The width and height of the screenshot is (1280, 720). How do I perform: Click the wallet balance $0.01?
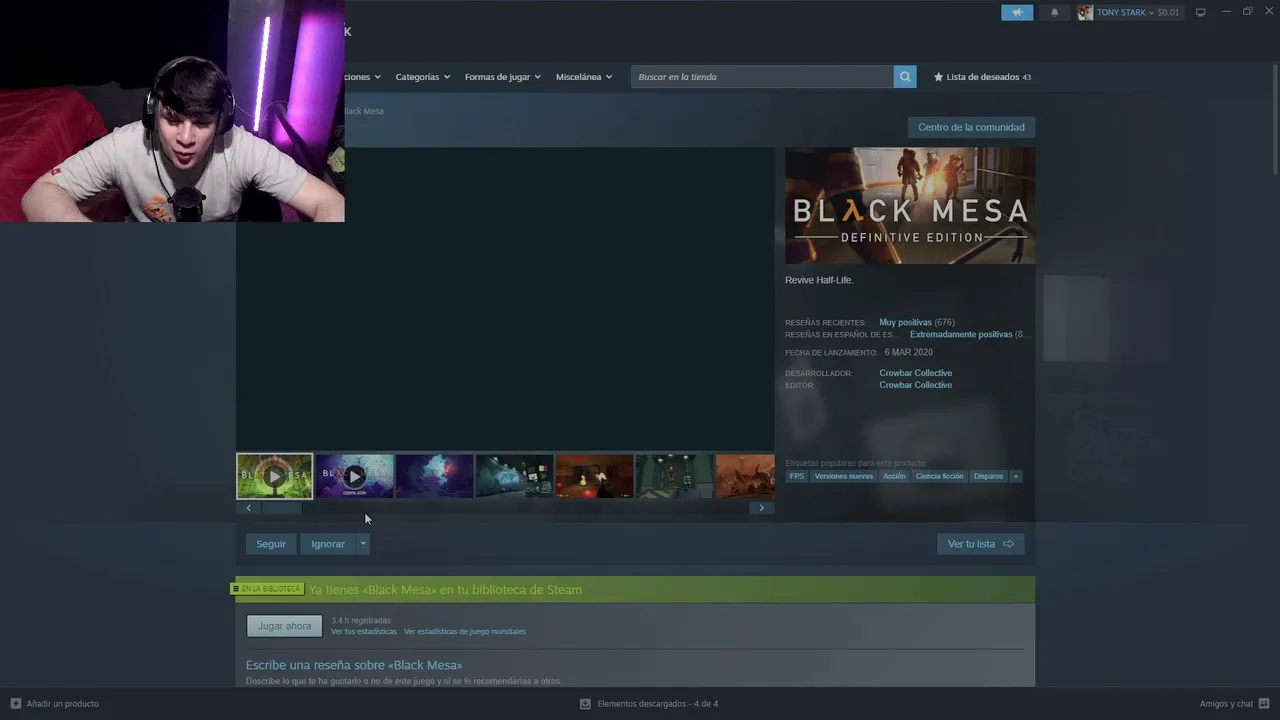click(1168, 12)
